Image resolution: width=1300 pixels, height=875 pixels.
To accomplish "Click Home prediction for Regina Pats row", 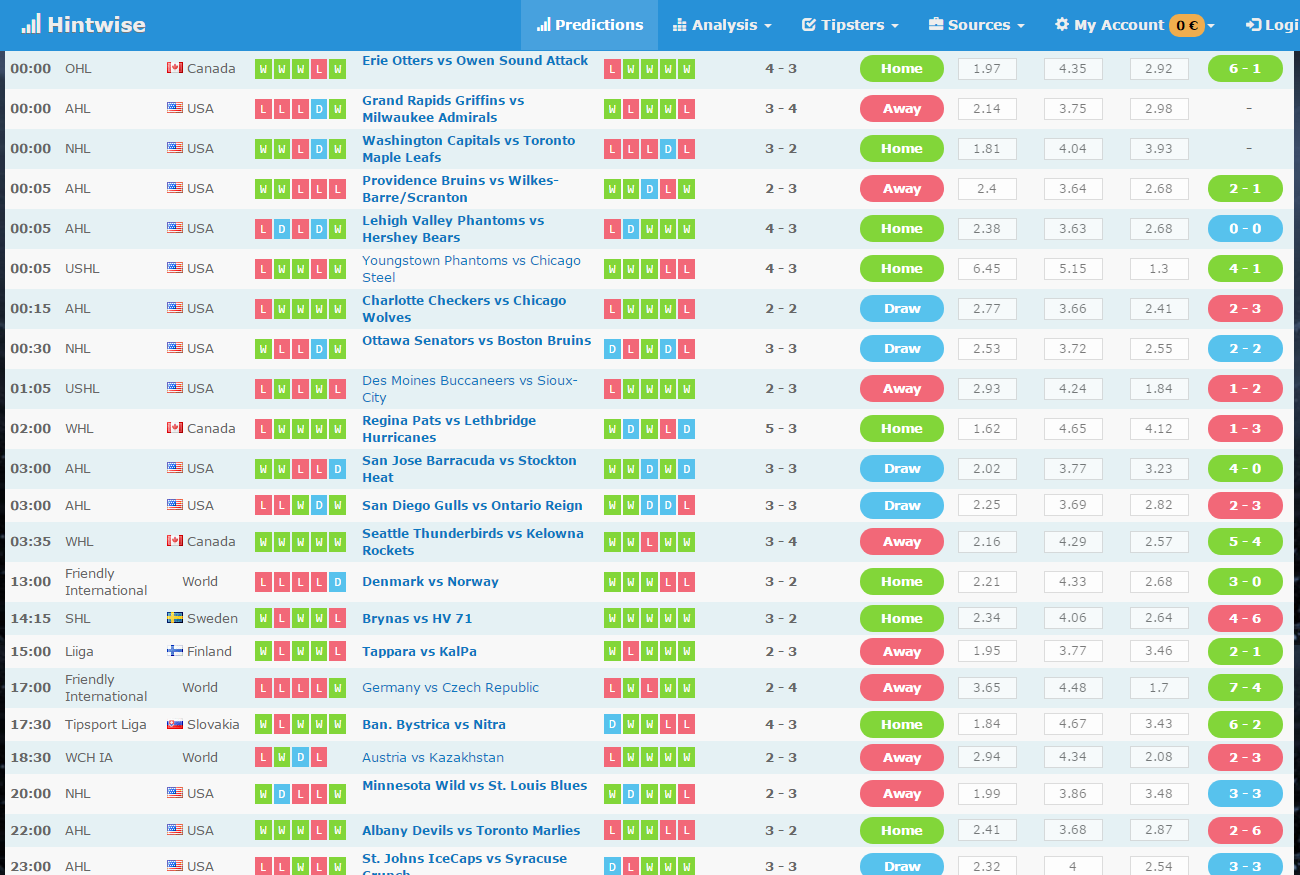I will (x=902, y=429).
